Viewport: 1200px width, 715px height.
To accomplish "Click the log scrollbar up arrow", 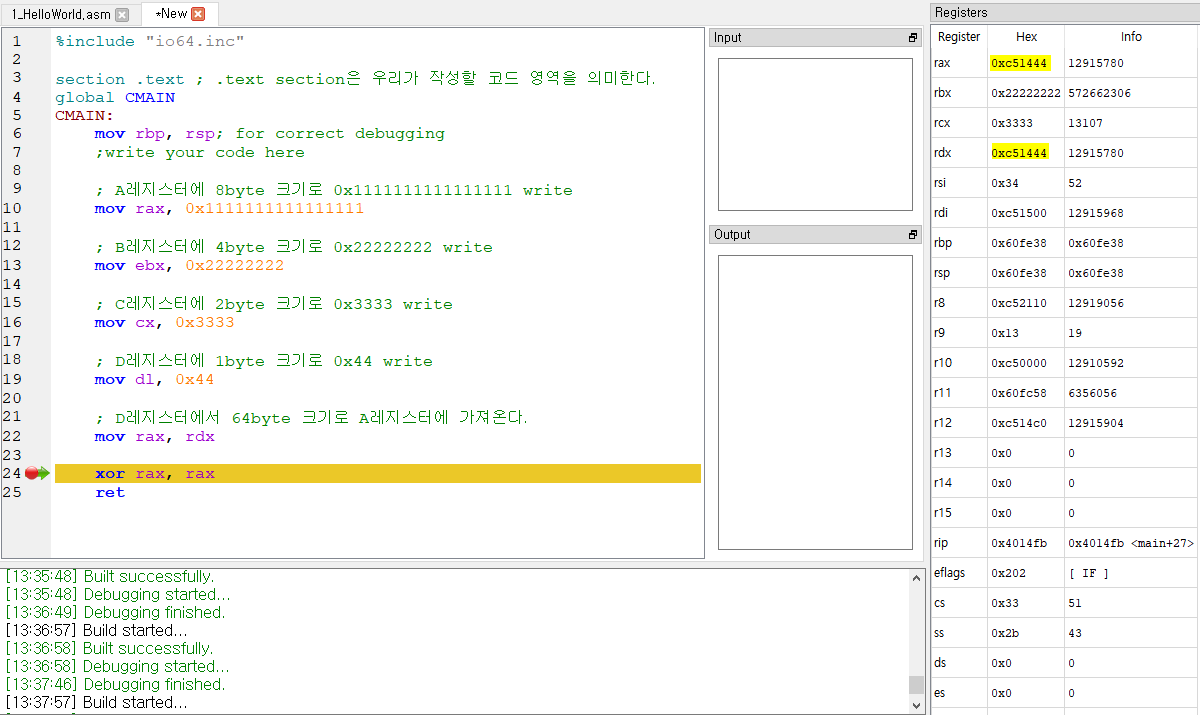I will pos(916,576).
